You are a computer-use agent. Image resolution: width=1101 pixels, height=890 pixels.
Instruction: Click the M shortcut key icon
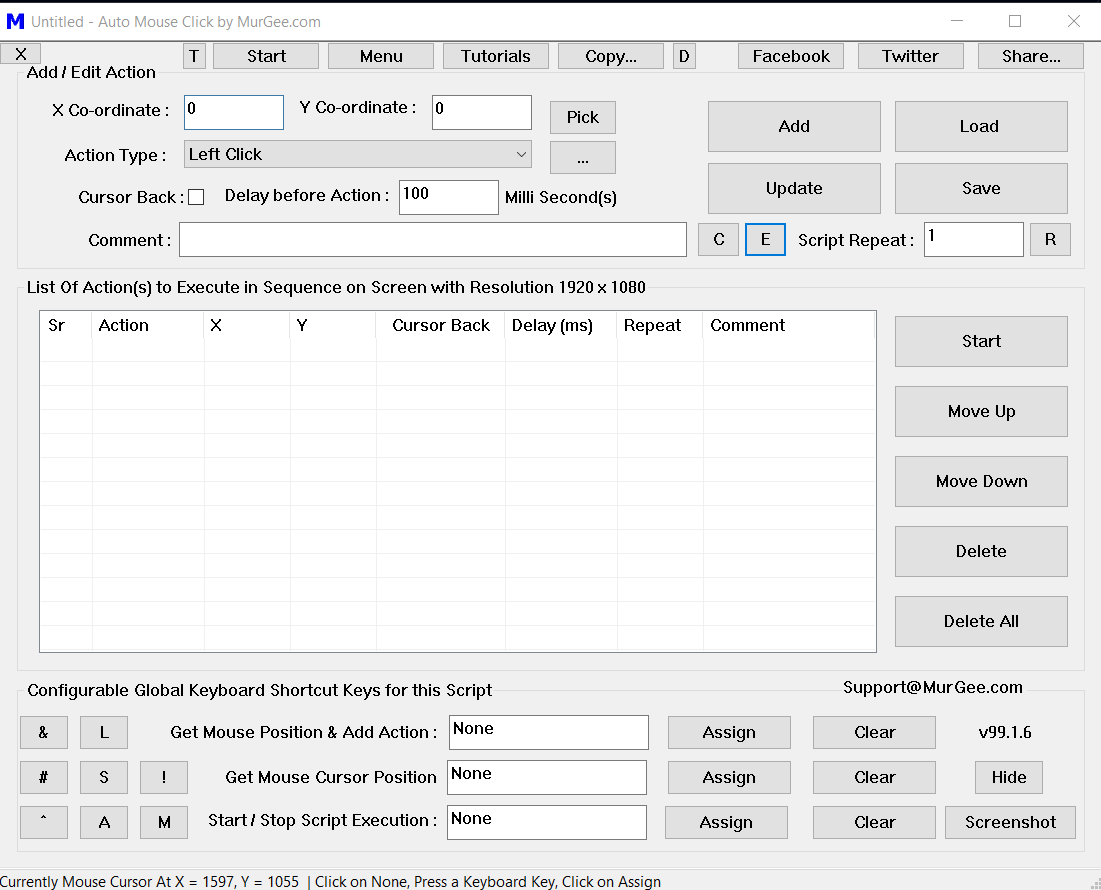point(163,822)
